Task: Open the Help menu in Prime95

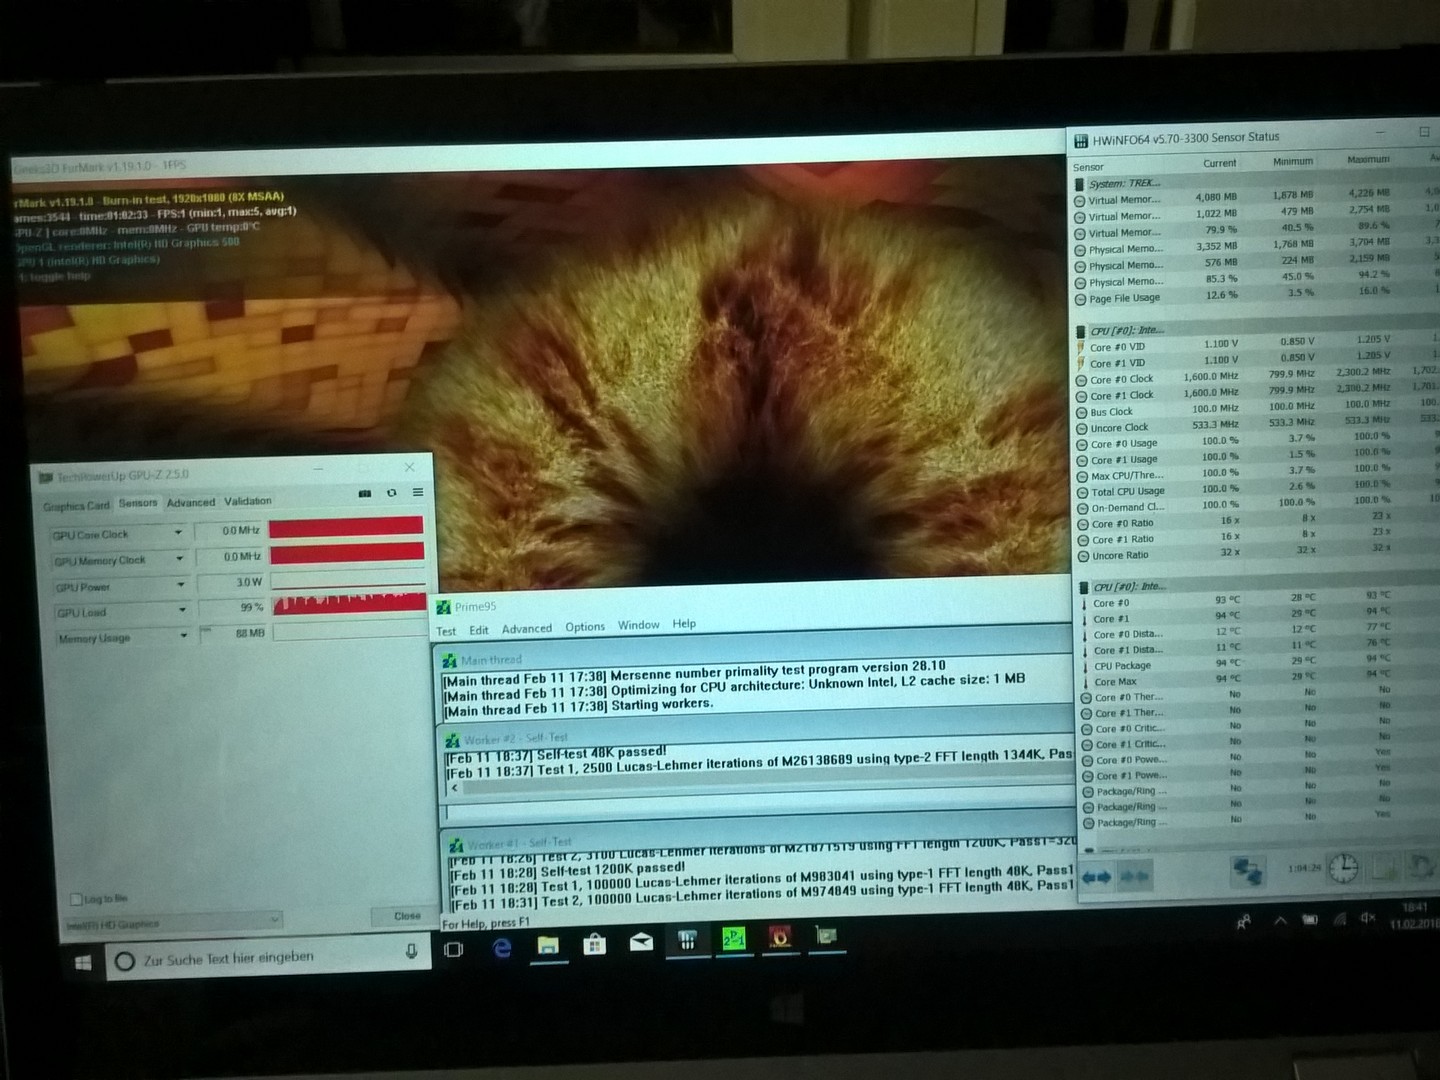Action: pos(684,624)
